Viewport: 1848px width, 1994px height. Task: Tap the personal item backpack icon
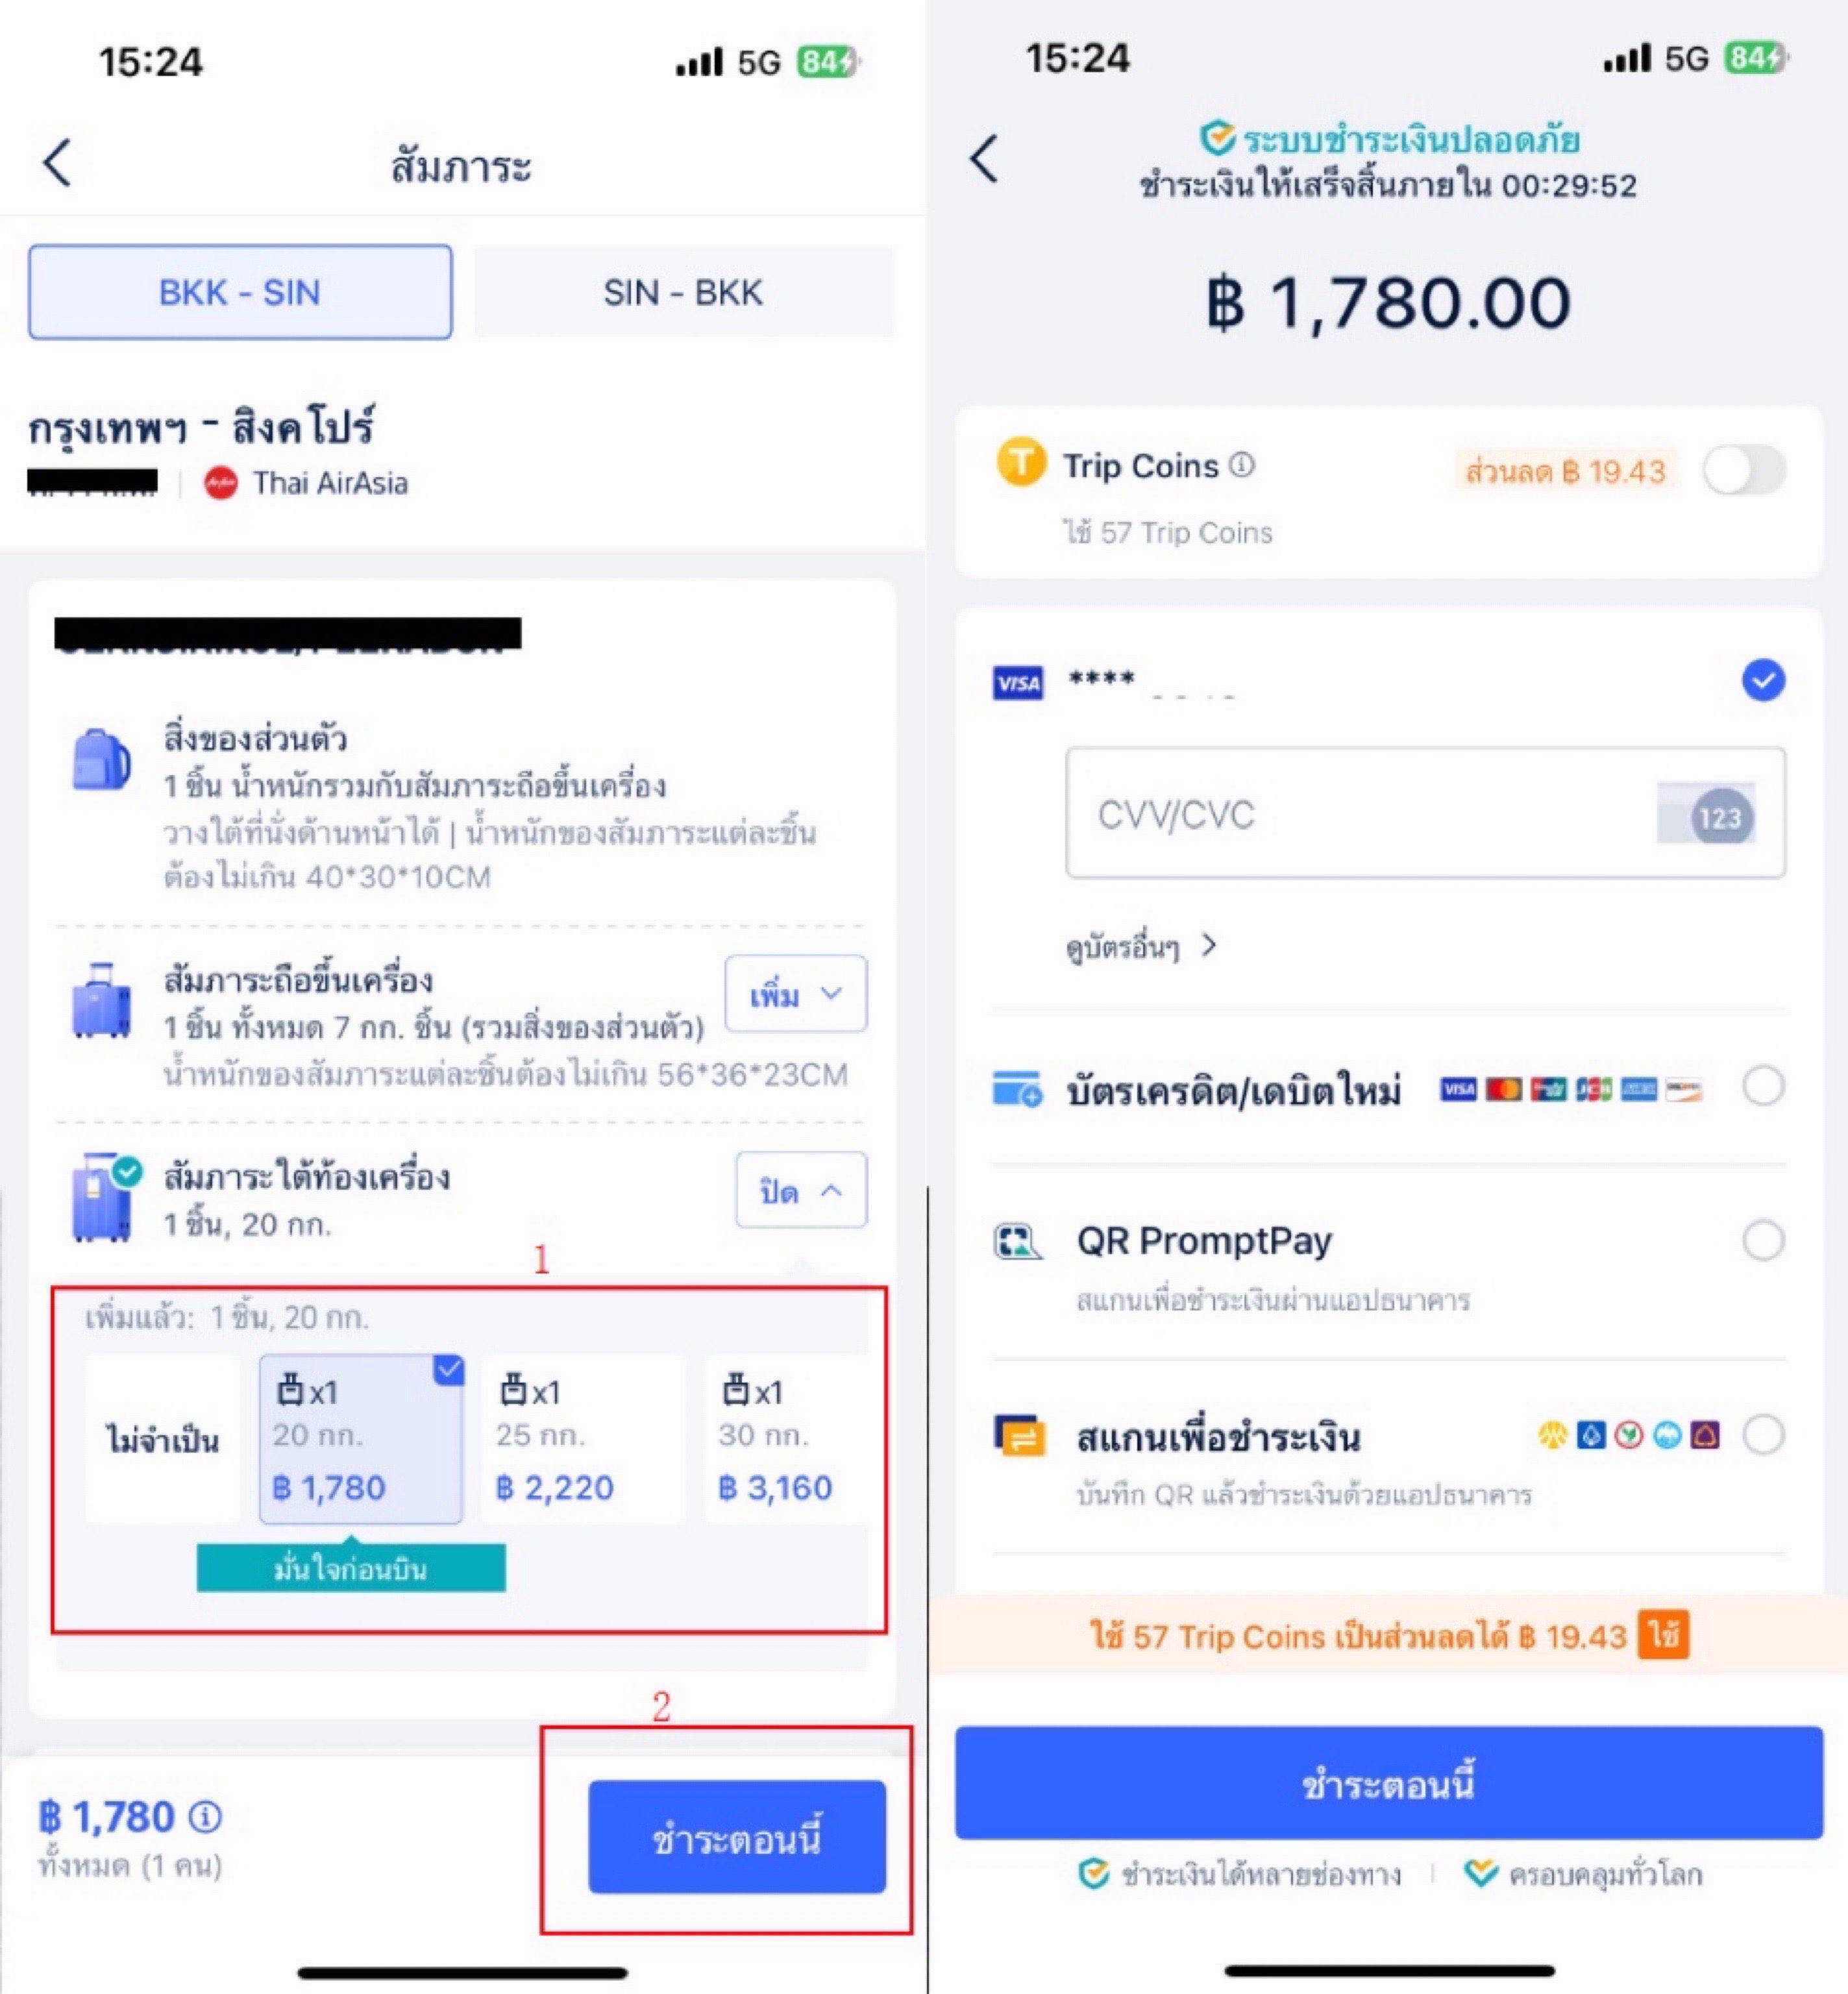(x=101, y=759)
